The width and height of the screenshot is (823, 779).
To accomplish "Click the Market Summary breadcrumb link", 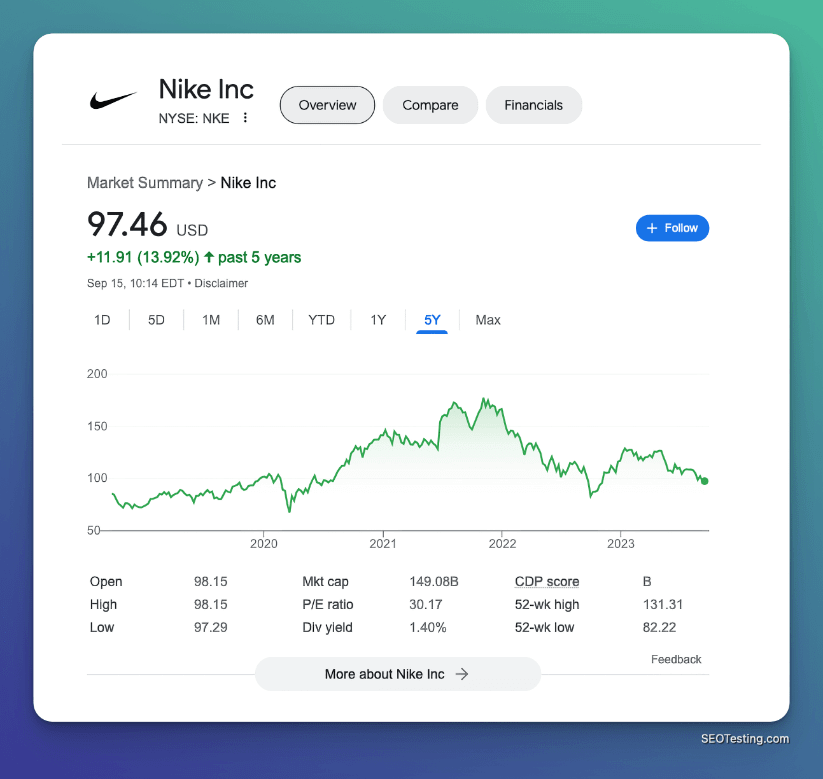I will coord(144,183).
